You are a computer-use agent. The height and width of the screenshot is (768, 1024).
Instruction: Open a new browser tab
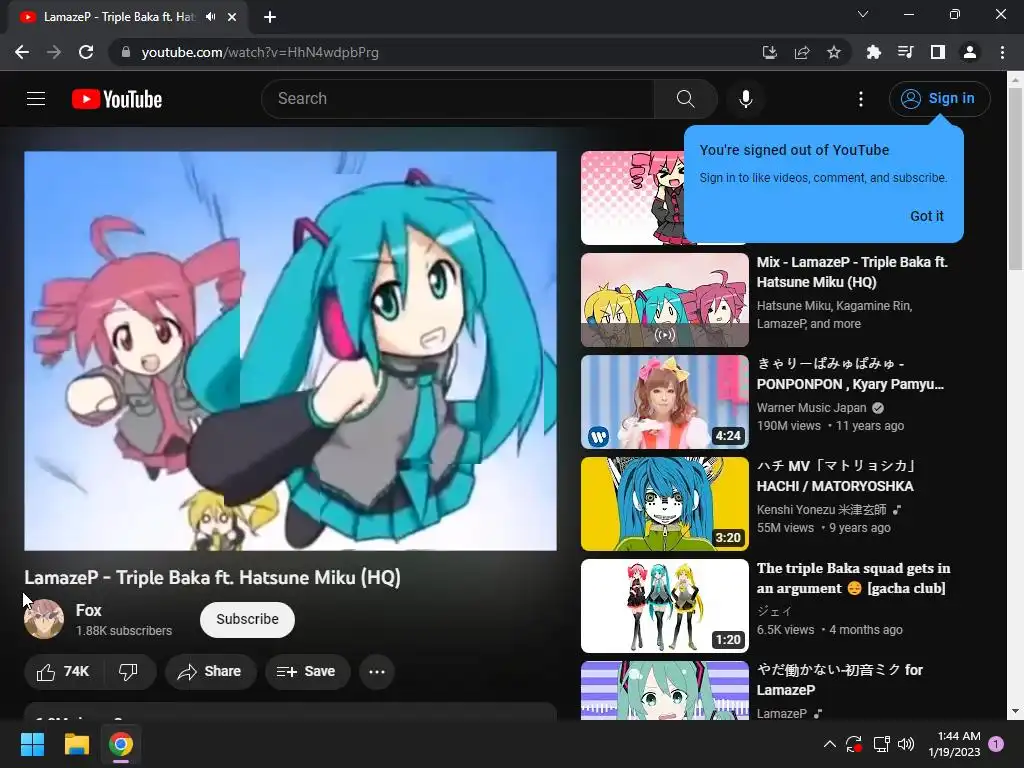[270, 17]
